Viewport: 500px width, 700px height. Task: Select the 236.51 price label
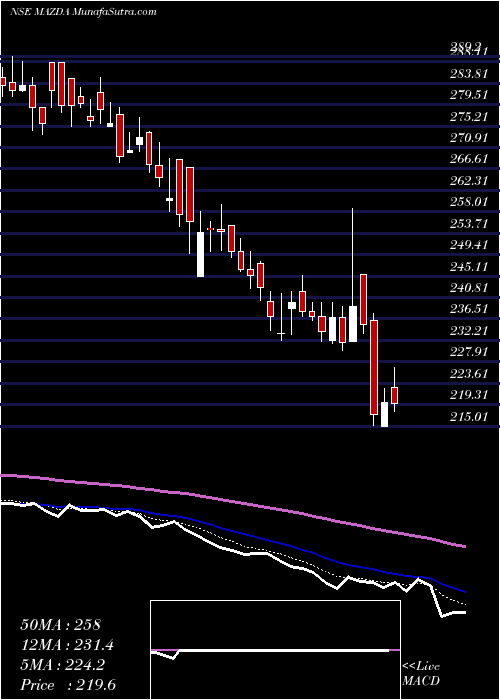(468, 310)
